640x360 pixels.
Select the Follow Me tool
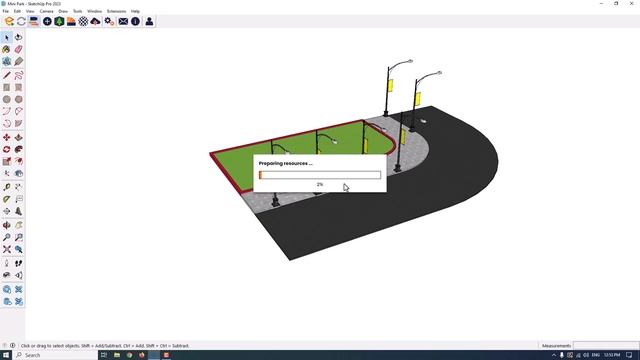(x=18, y=149)
